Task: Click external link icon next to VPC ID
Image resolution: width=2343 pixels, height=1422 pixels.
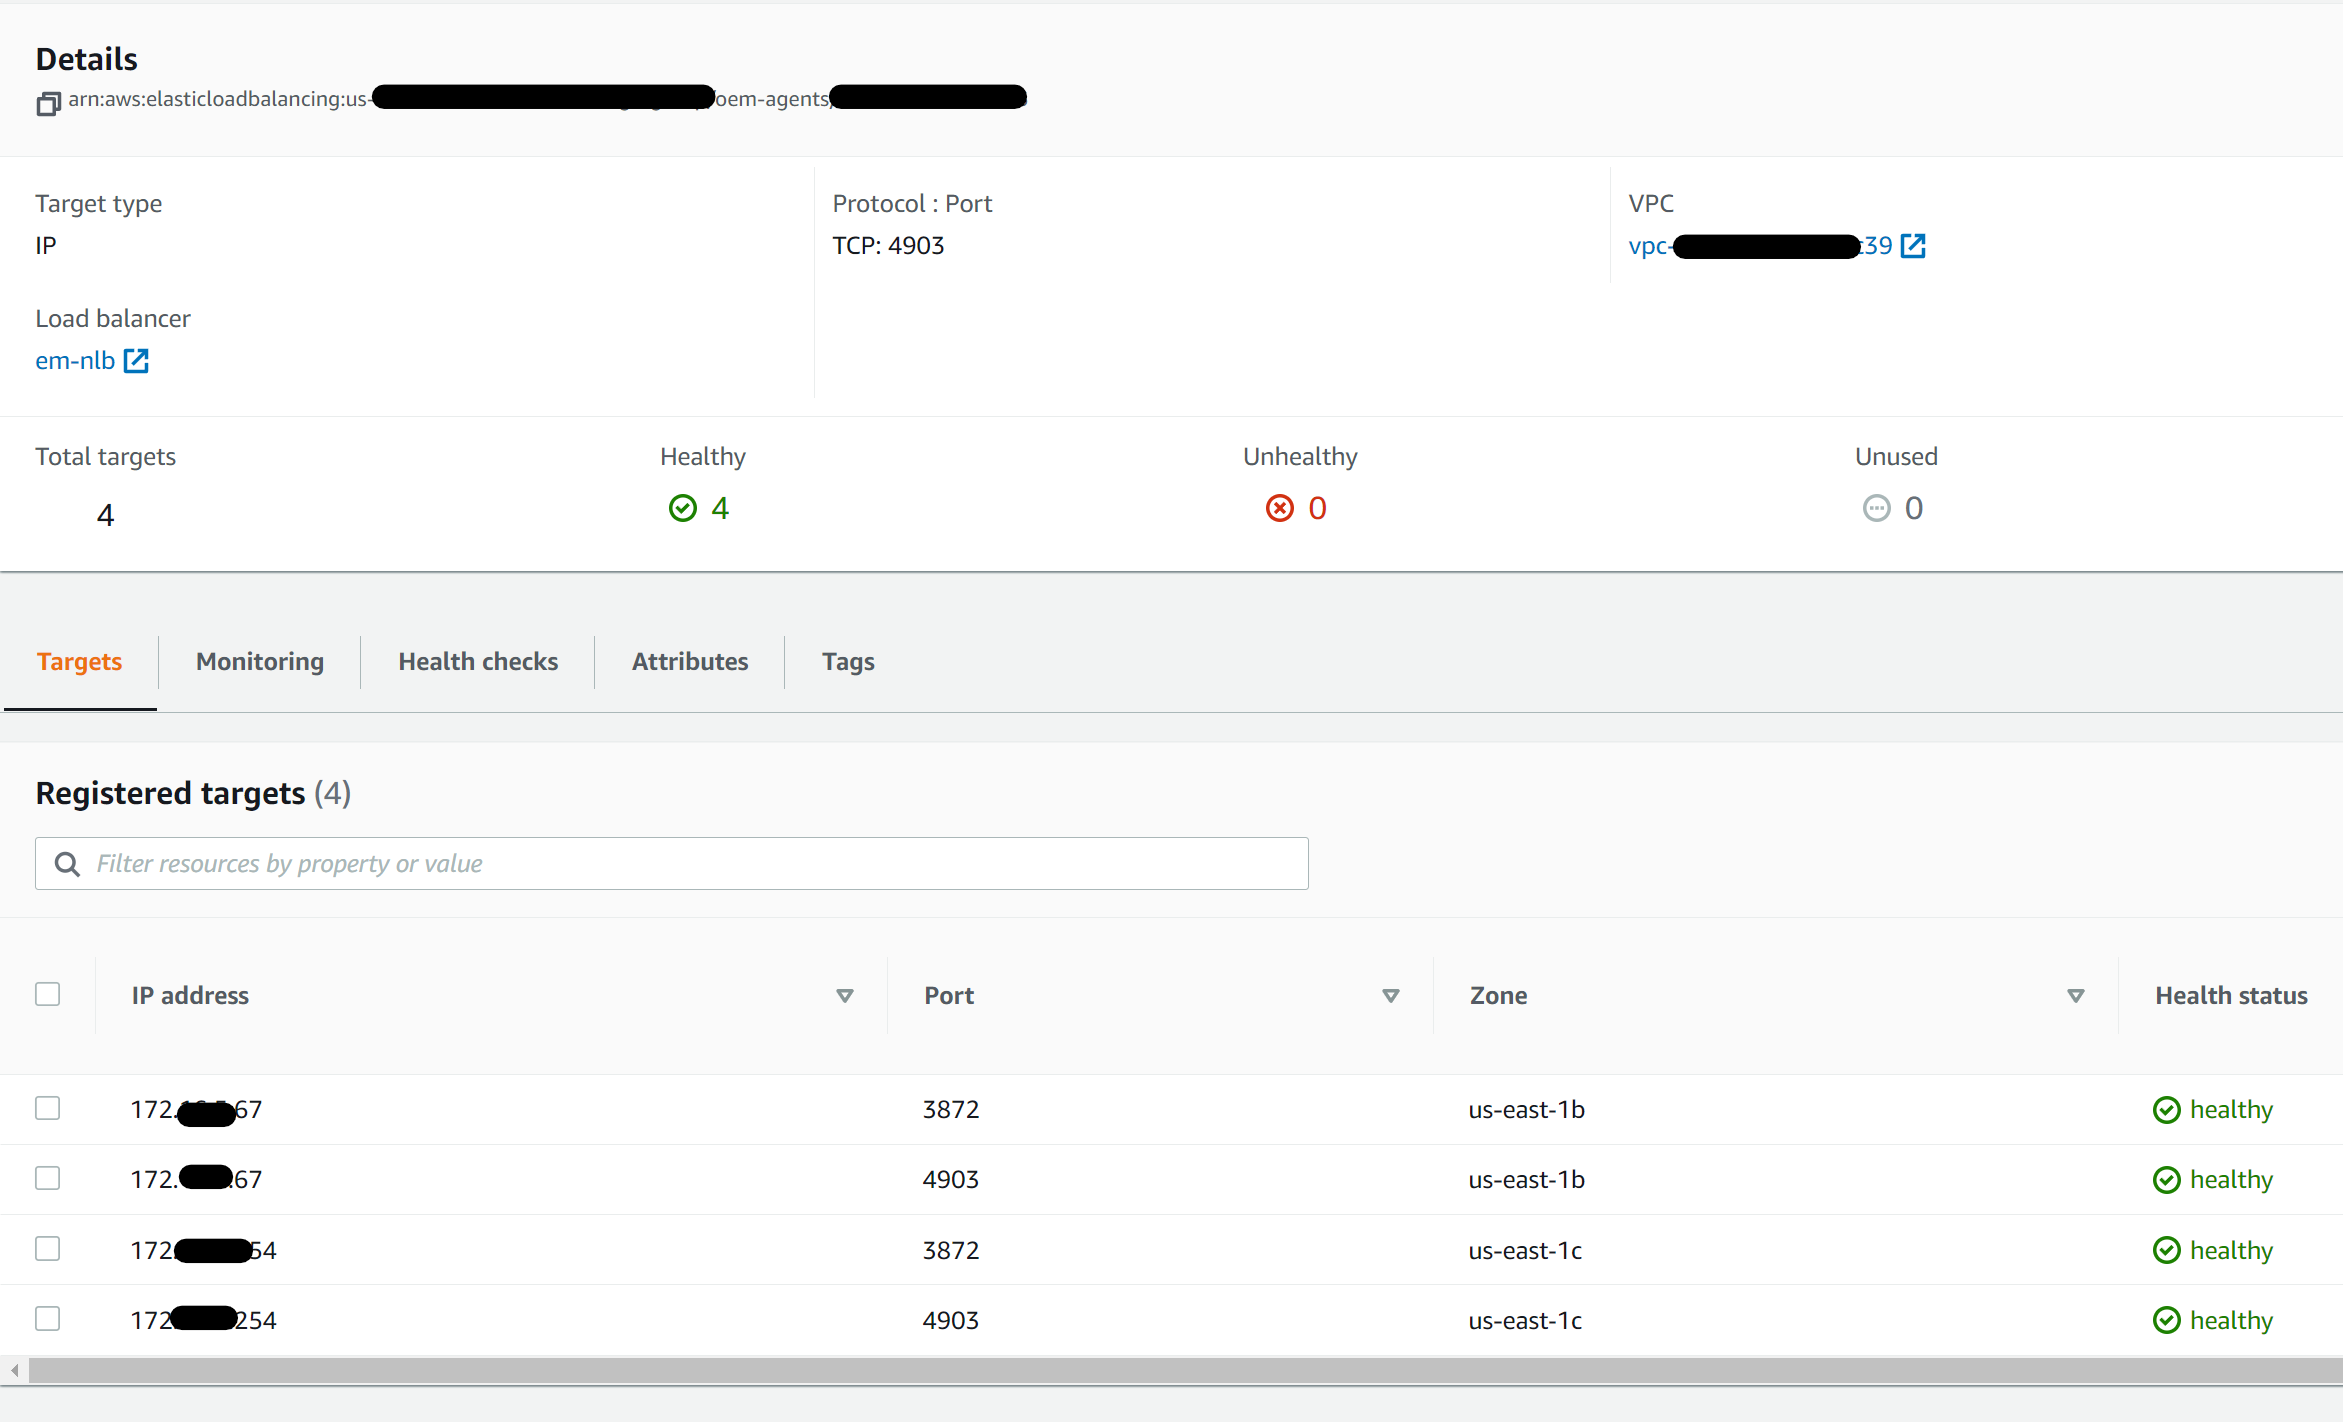Action: [x=1913, y=246]
